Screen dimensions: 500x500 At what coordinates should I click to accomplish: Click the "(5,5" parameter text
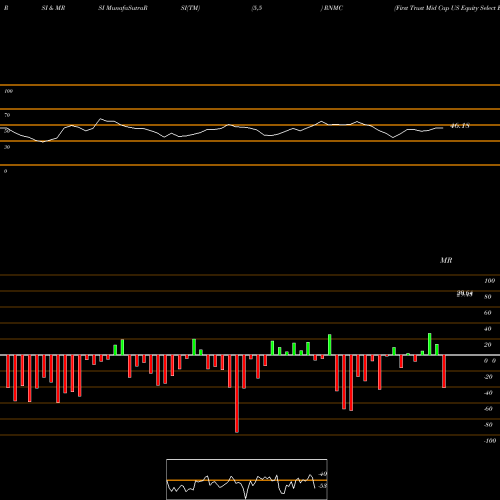click(x=257, y=8)
